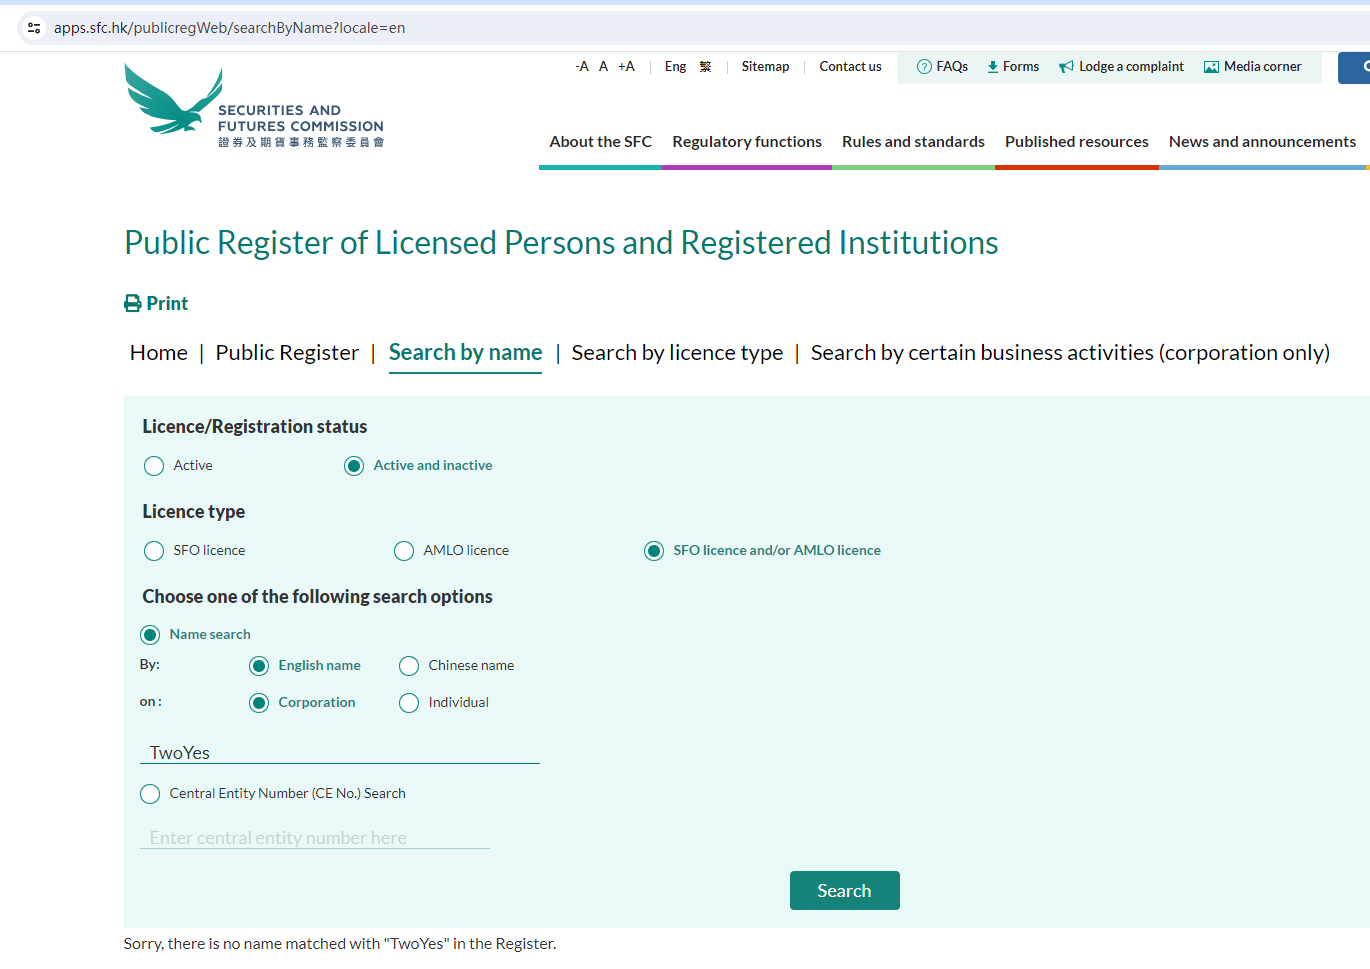Increase font size with +A
The width and height of the screenshot is (1370, 969).
tap(626, 67)
